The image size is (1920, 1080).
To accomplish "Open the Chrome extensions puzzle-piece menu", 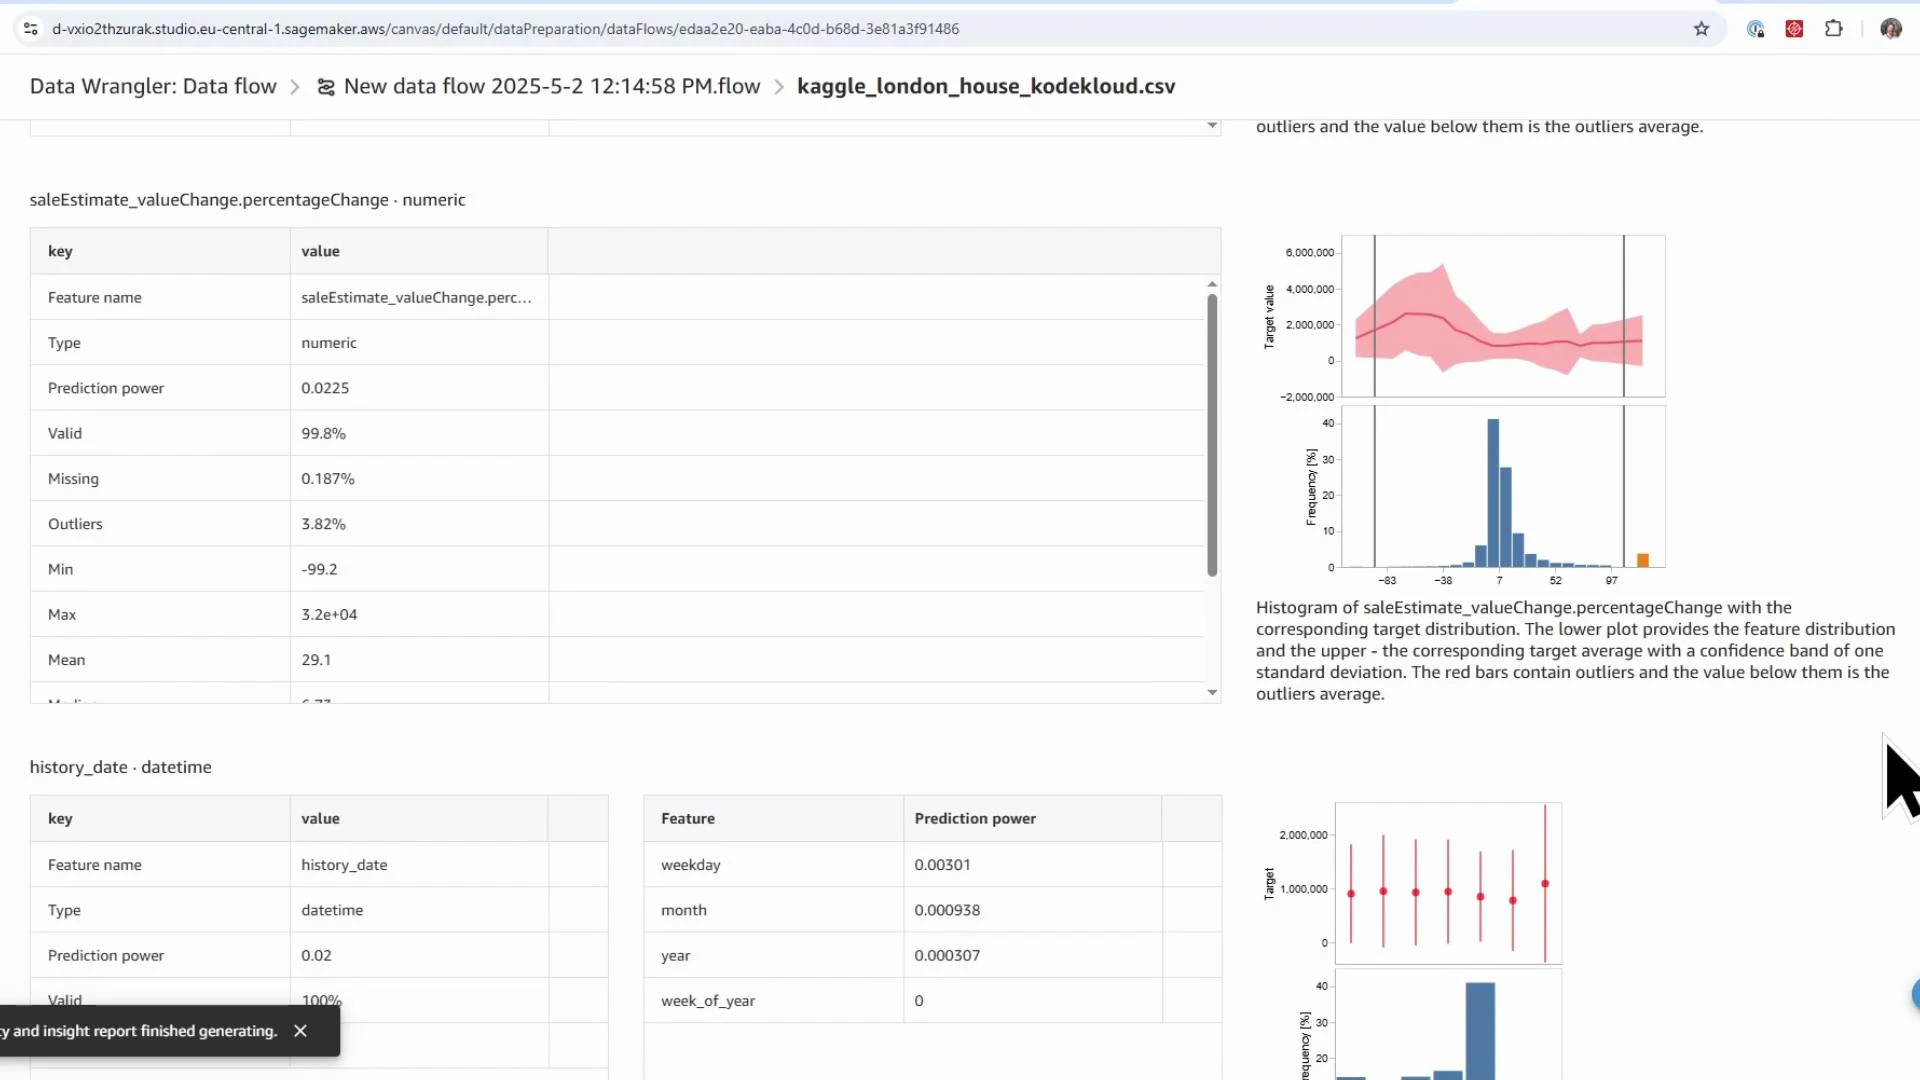I will tap(1835, 29).
